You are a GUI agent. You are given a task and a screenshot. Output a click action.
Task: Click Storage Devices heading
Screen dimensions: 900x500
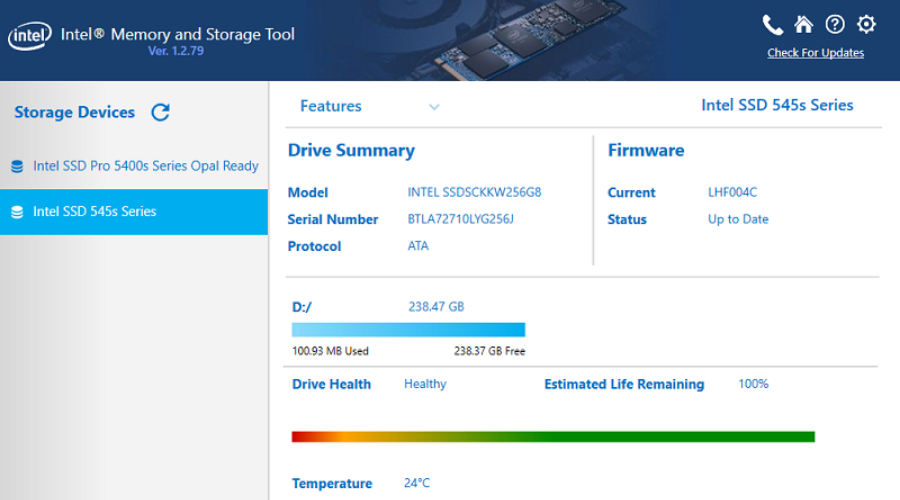(75, 112)
